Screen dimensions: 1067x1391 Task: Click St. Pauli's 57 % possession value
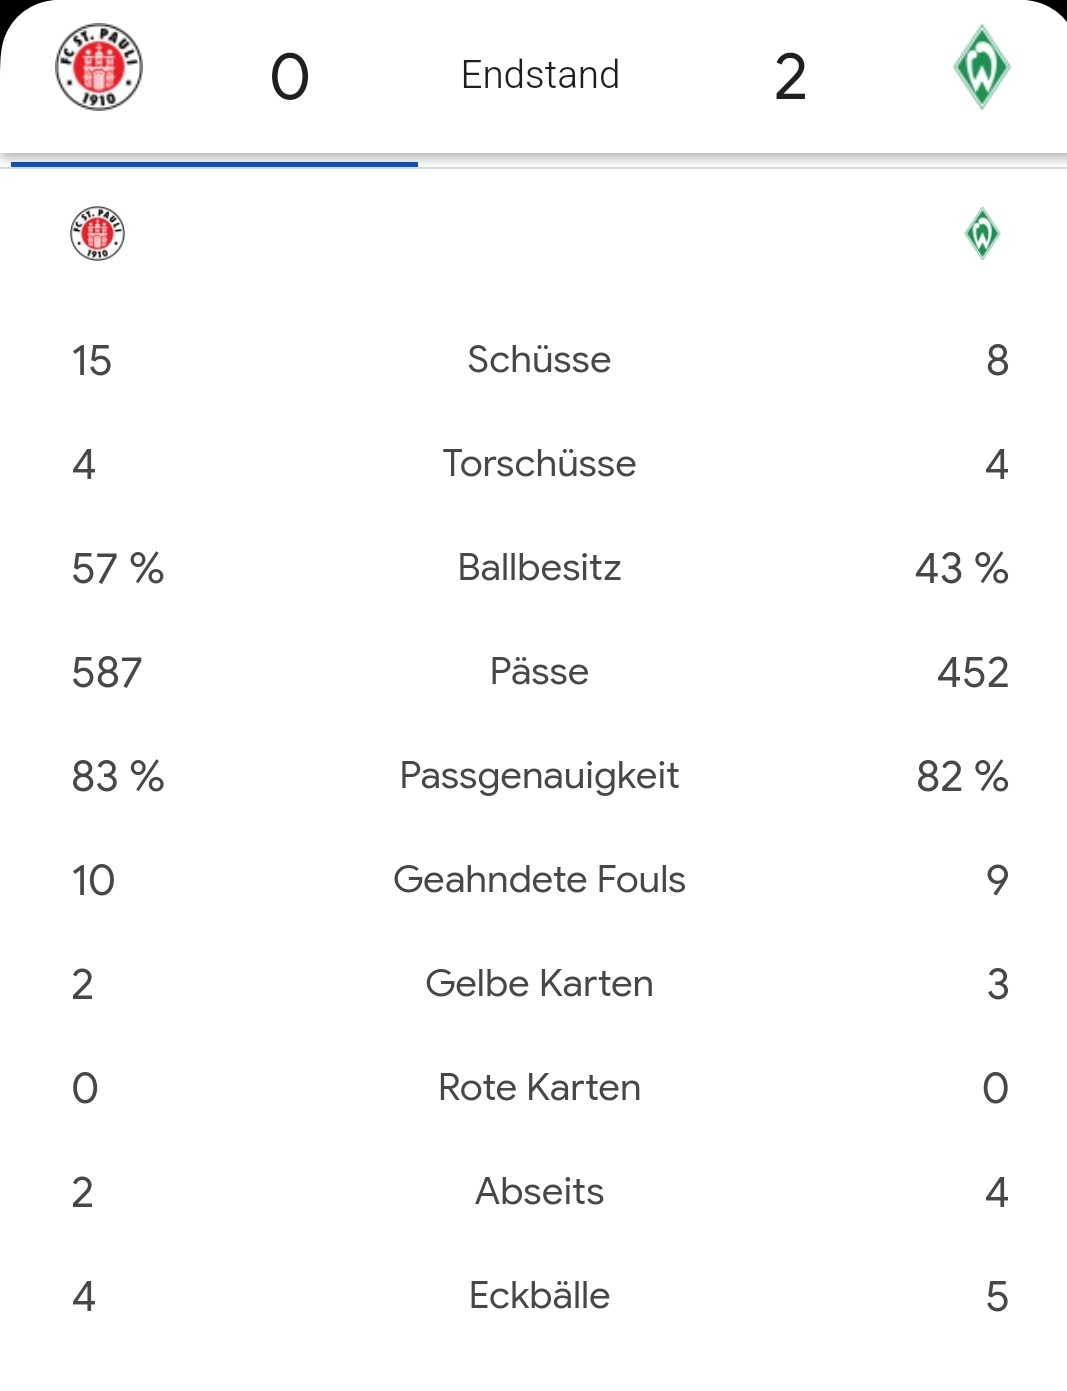118,569
